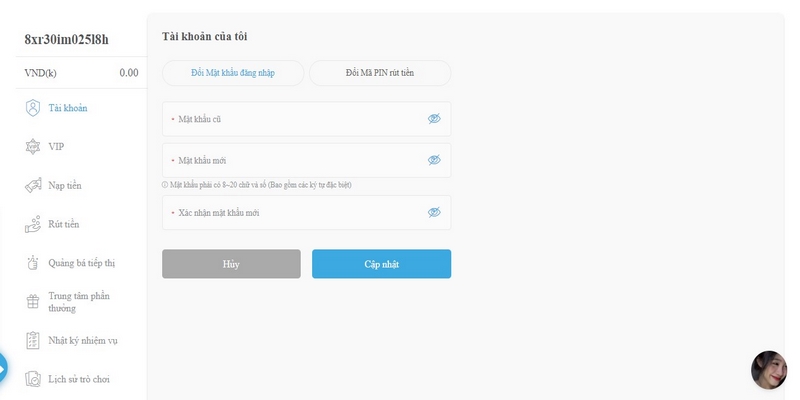Image resolution: width=800 pixels, height=400 pixels.
Task: Switch to Đổi Mã PIN rút tiền tab
Action: tap(380, 73)
